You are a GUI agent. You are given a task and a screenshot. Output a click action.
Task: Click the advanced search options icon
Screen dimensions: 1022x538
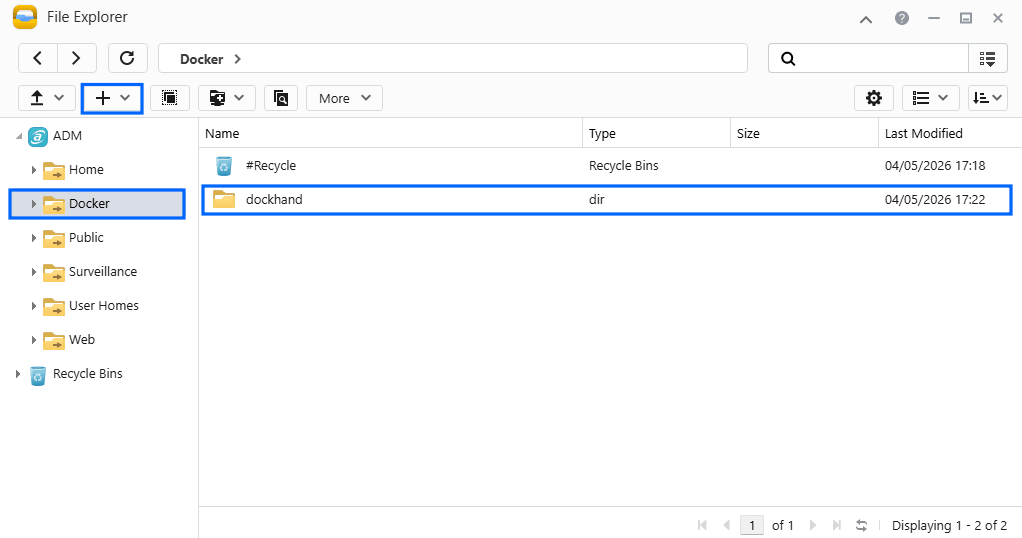click(x=987, y=59)
